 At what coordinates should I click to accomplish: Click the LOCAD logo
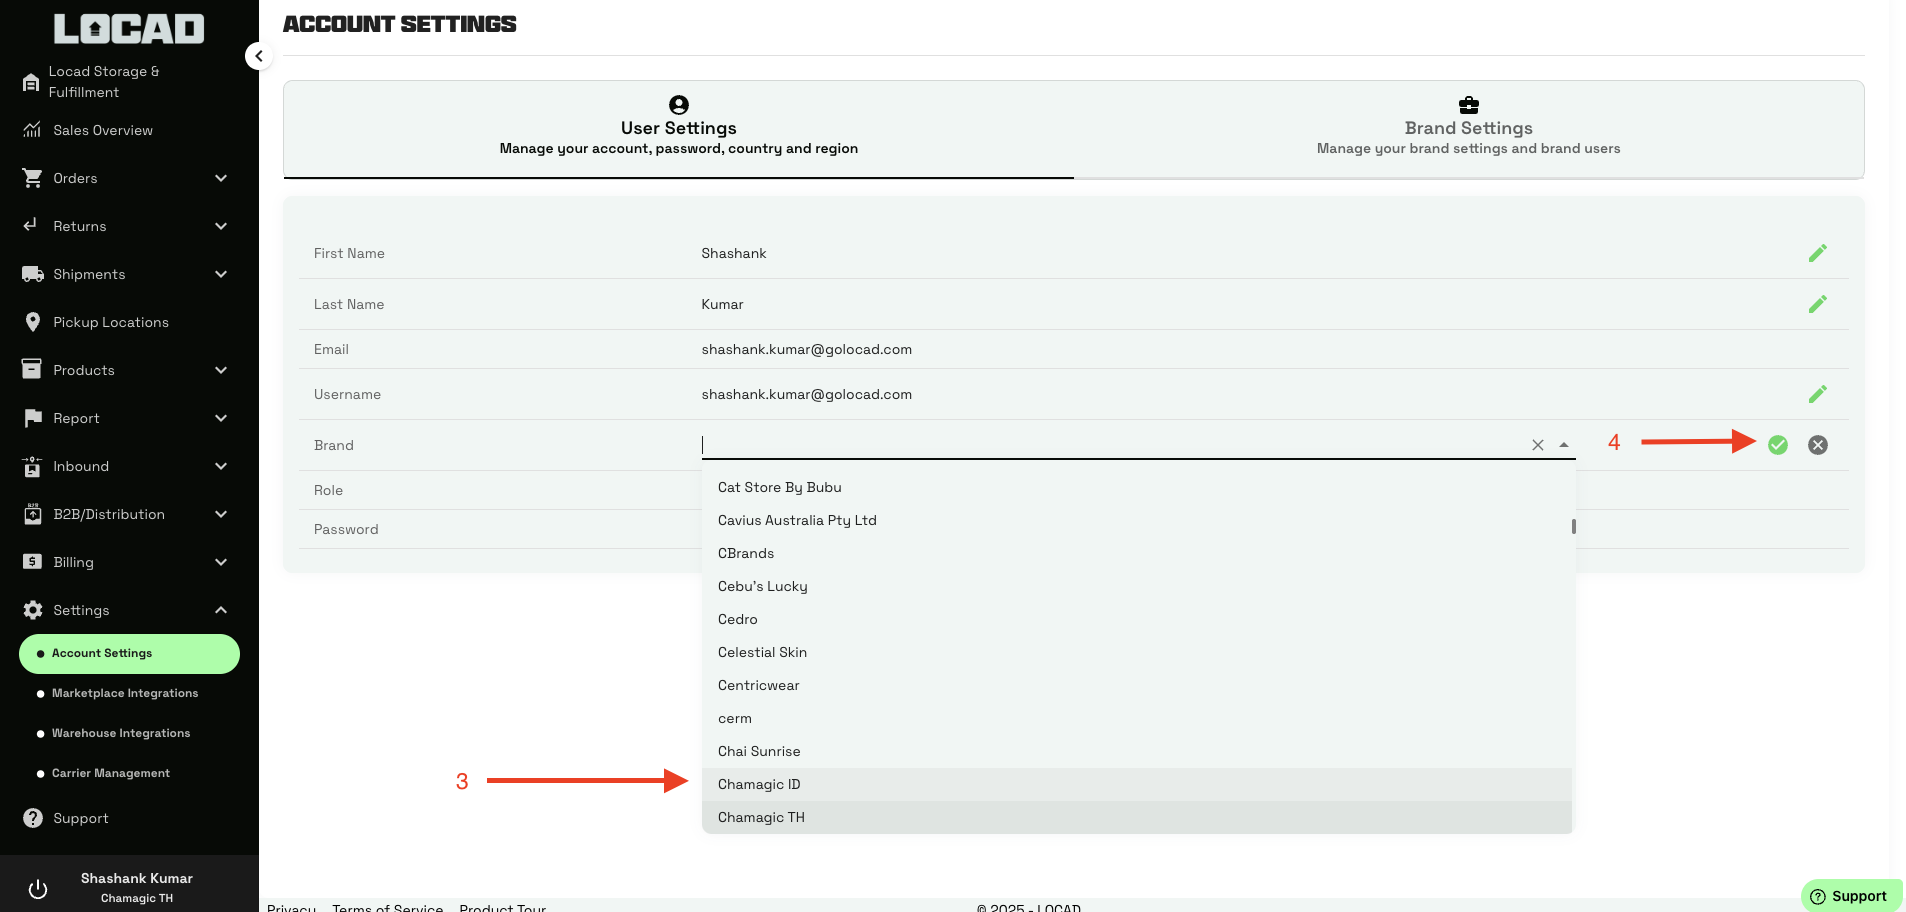click(x=129, y=29)
